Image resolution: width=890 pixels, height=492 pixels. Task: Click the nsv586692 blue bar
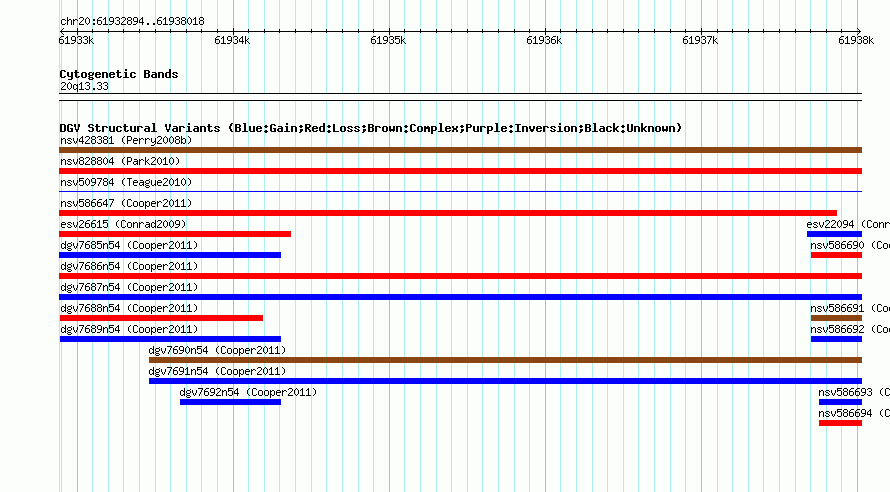[837, 339]
